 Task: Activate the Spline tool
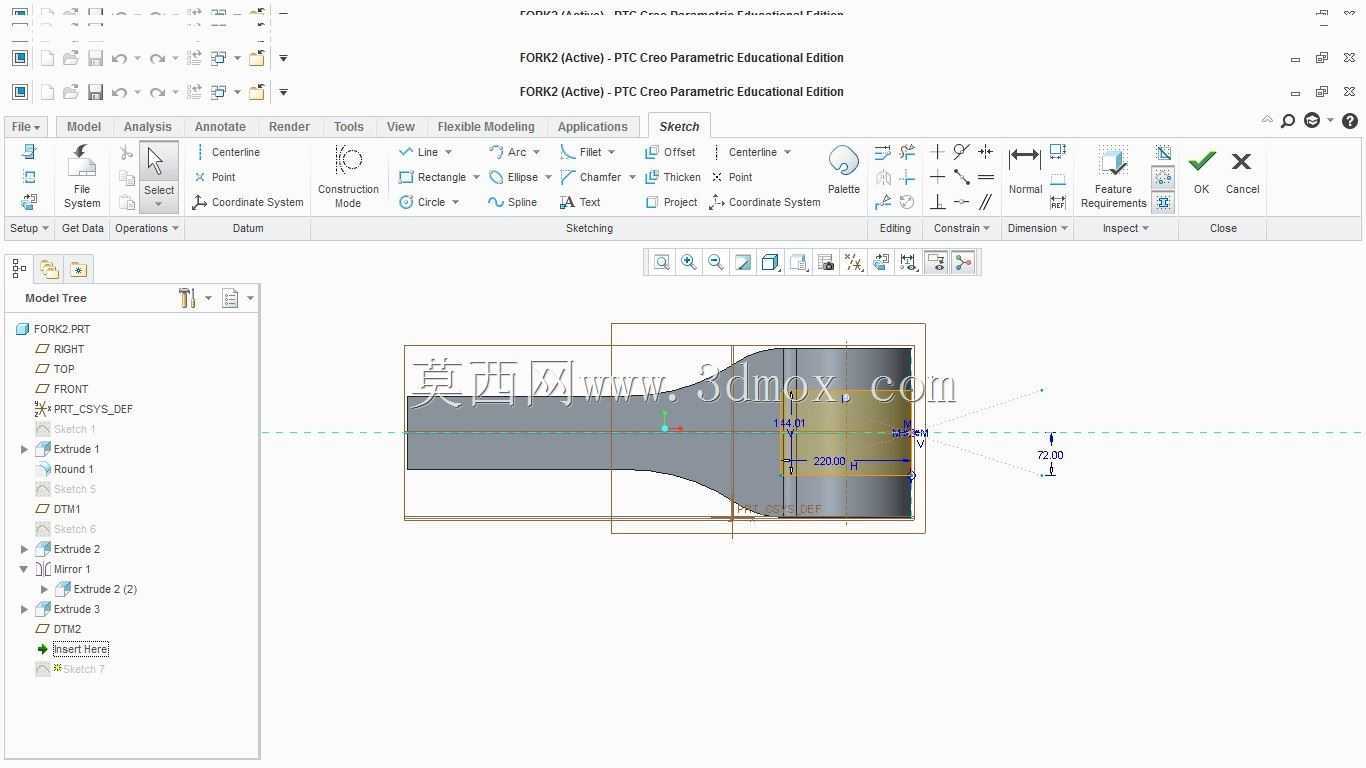coord(512,202)
